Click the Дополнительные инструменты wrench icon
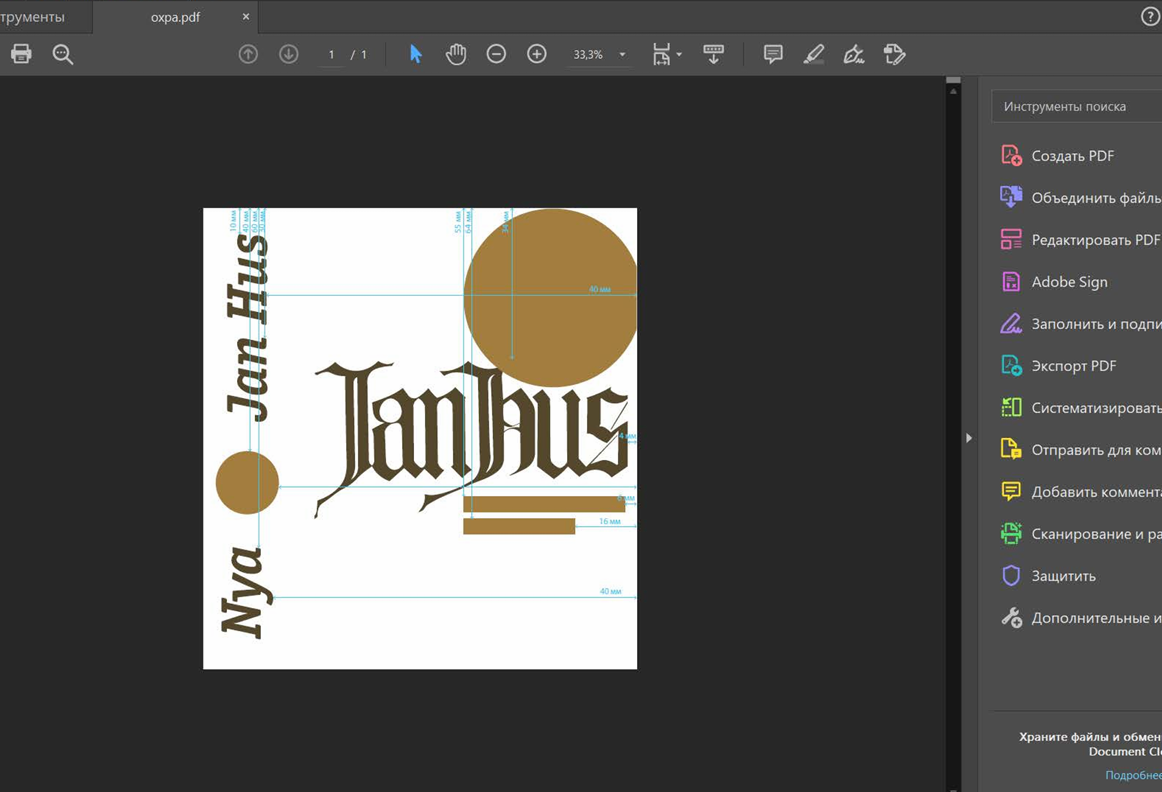The width and height of the screenshot is (1162, 792). pos(1012,617)
